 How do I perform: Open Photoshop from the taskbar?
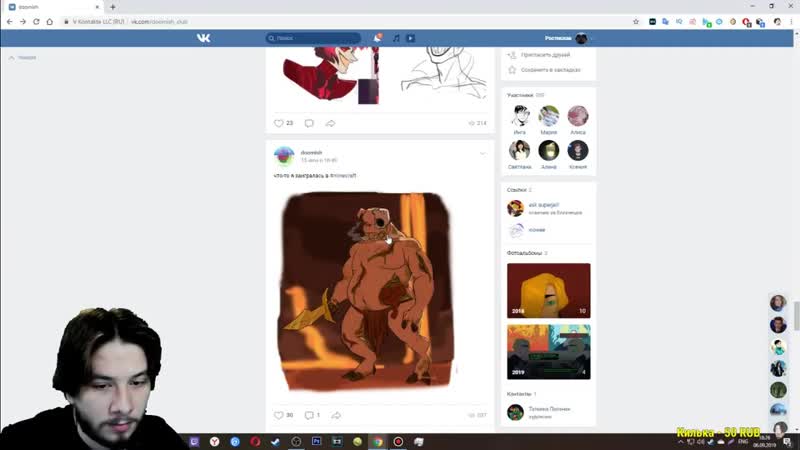[316, 442]
